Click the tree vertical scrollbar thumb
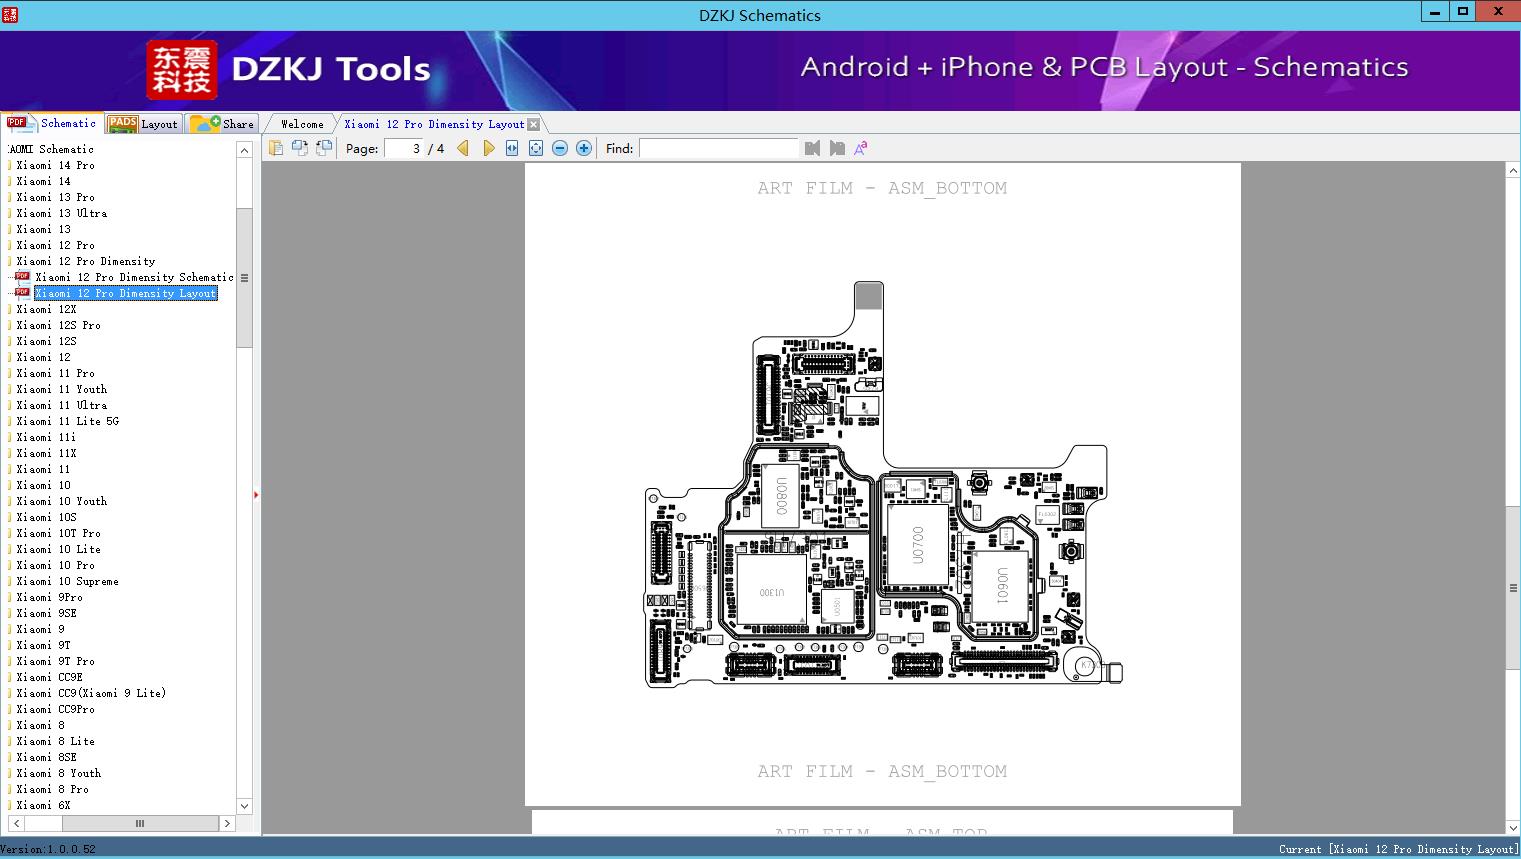This screenshot has width=1521, height=859. 244,278
